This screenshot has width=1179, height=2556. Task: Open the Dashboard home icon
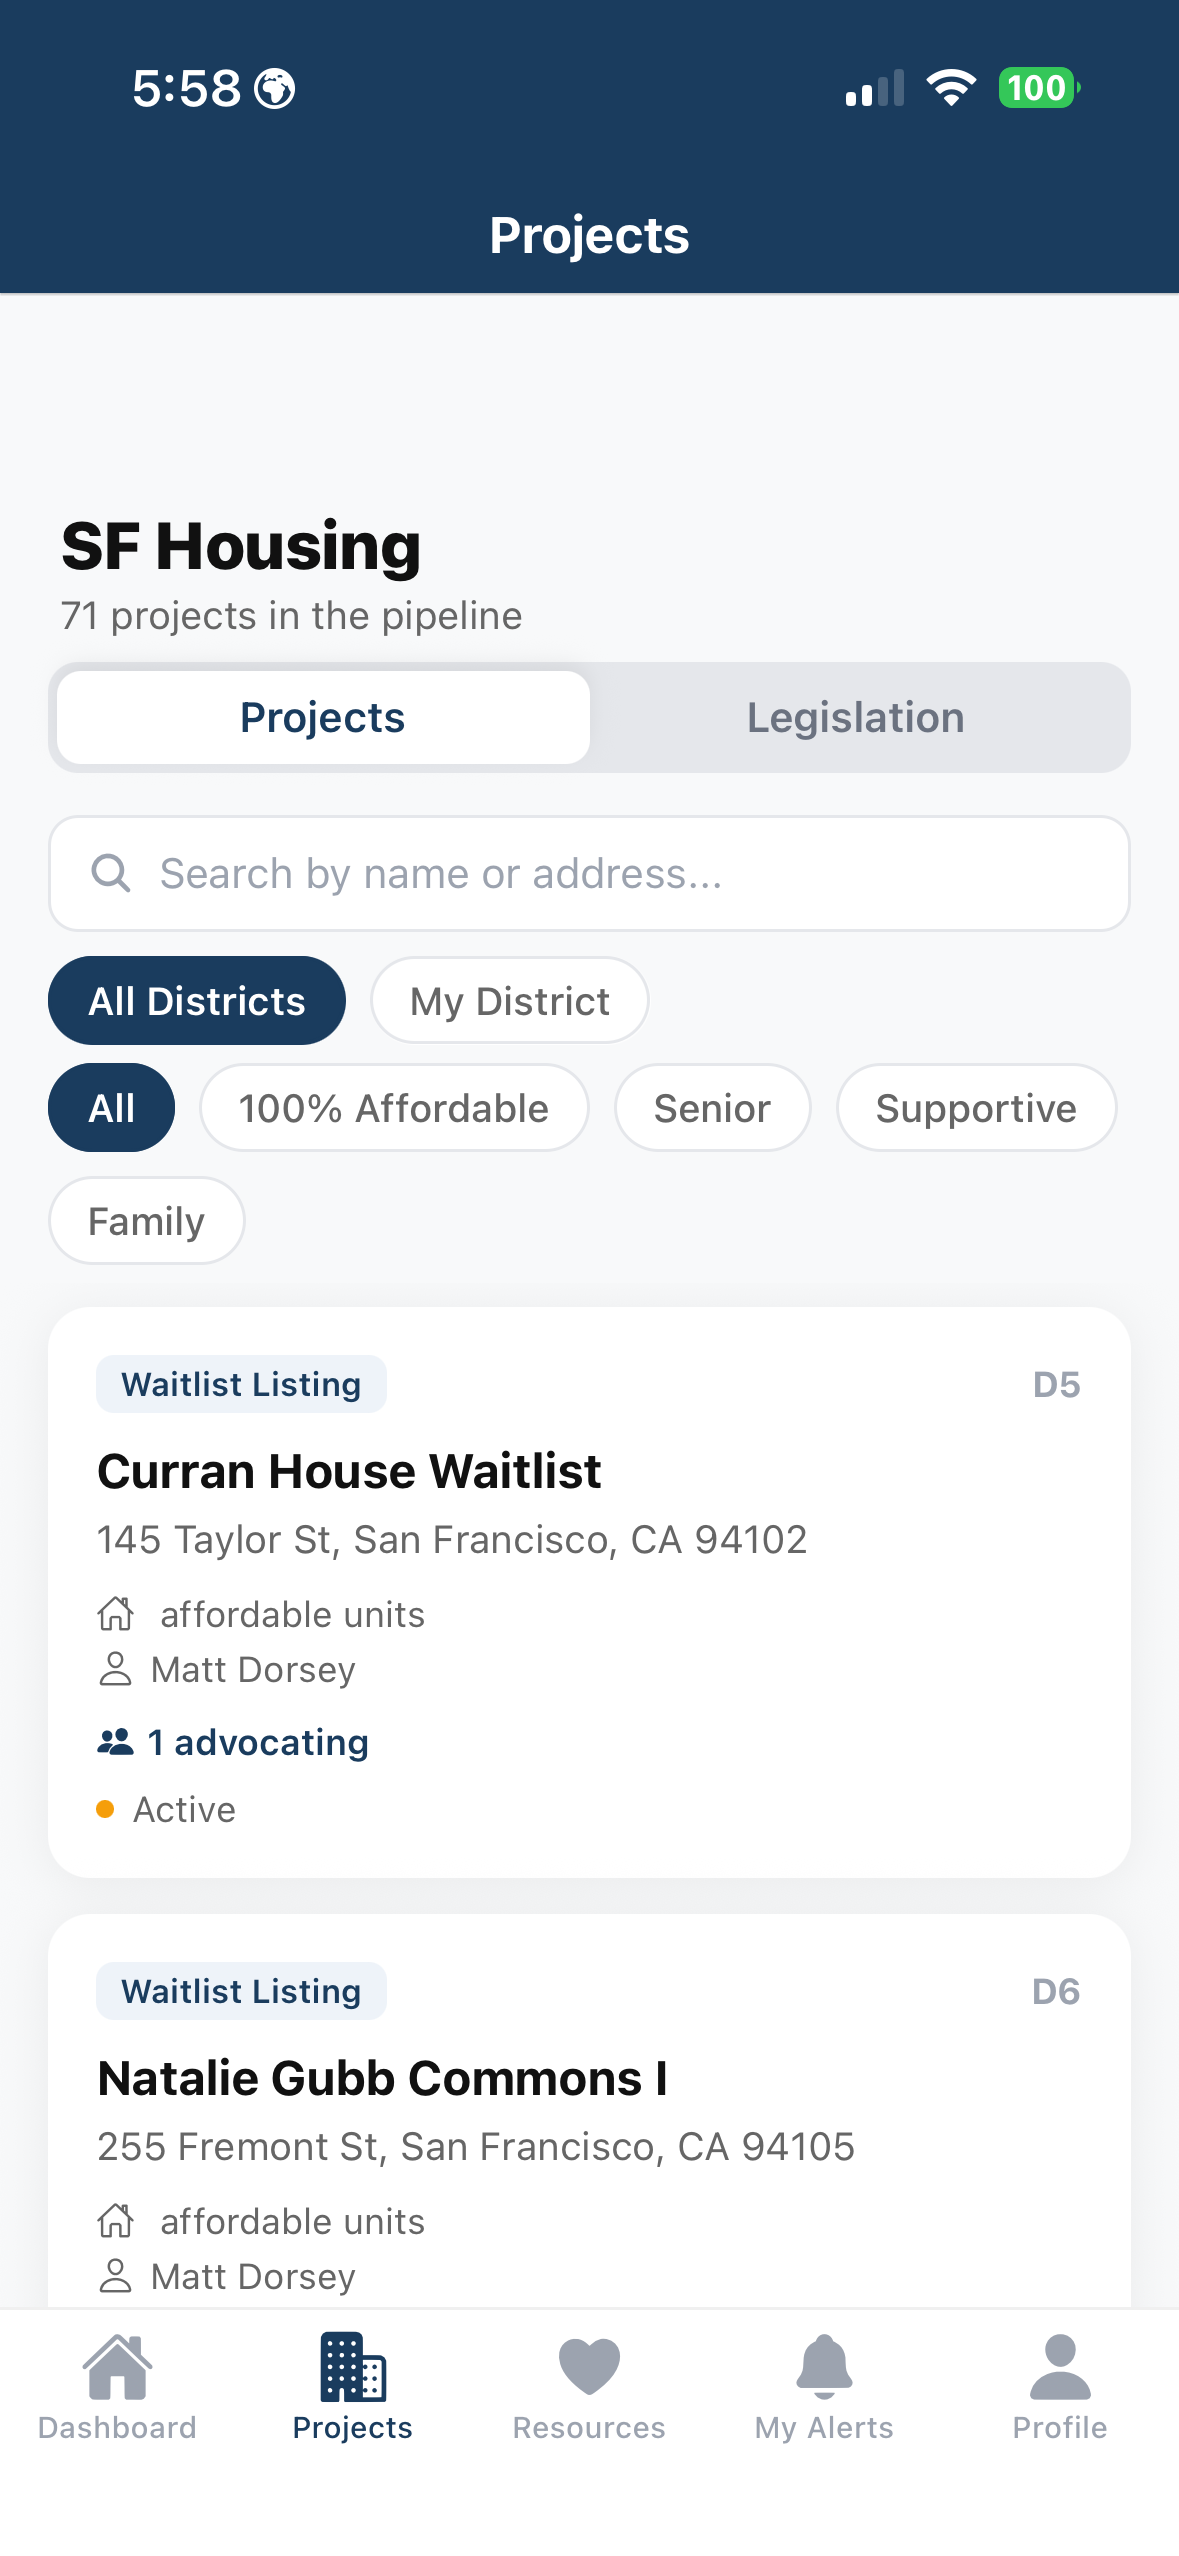coord(117,2368)
